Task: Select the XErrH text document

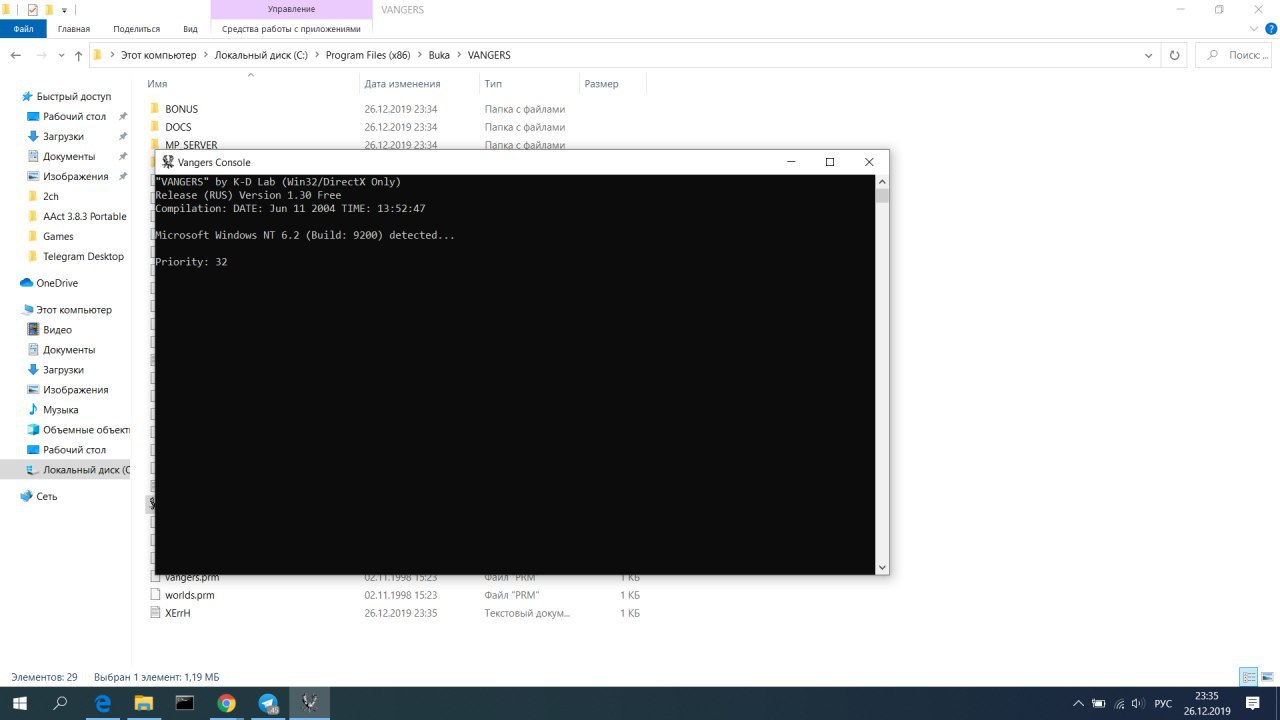Action: click(177, 613)
